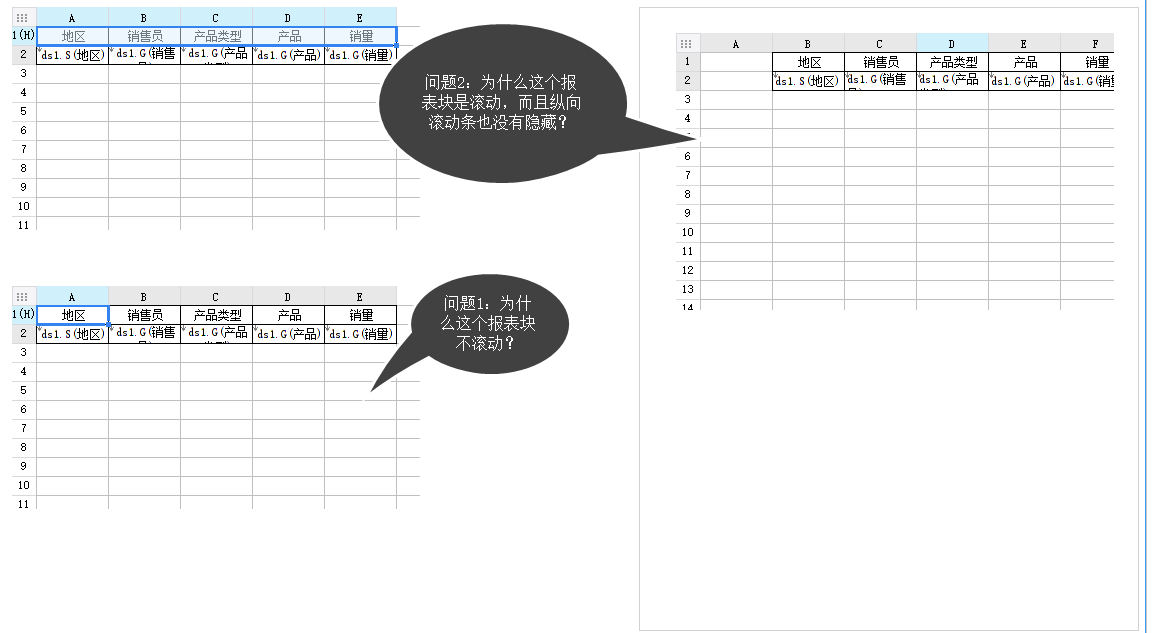
Task: Click row header 8 in right block
Action: tap(687, 194)
